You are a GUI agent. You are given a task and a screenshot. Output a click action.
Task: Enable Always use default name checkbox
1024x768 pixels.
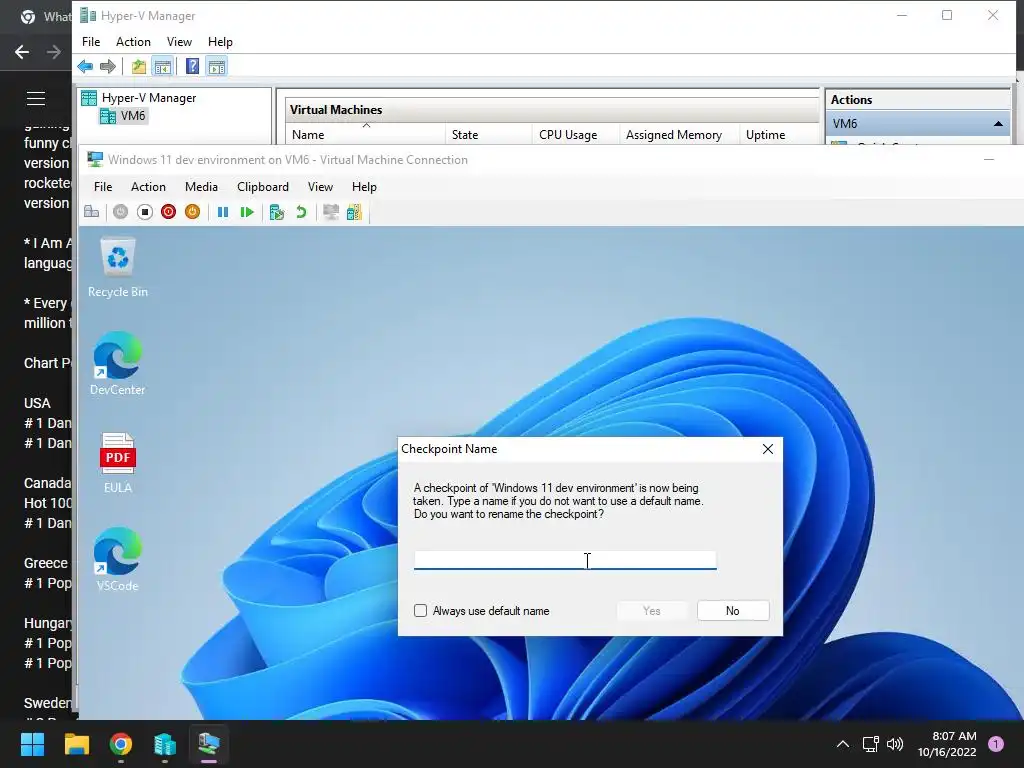(x=421, y=611)
